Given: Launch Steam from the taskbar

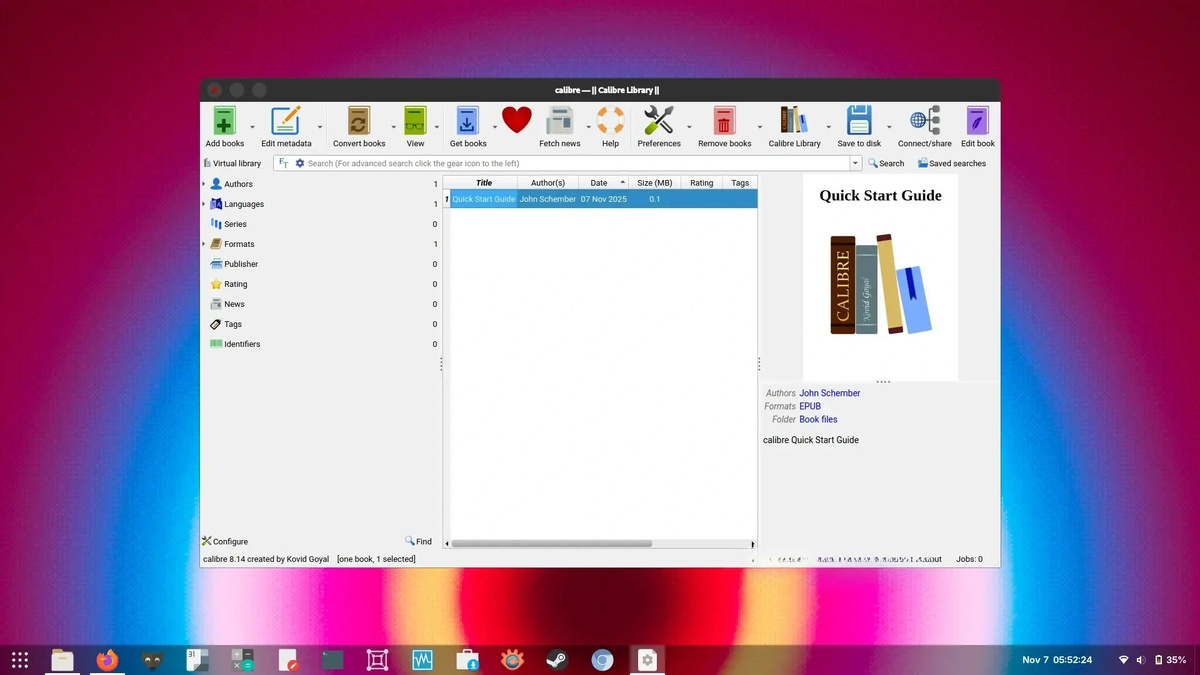Looking at the screenshot, I should click(x=557, y=660).
